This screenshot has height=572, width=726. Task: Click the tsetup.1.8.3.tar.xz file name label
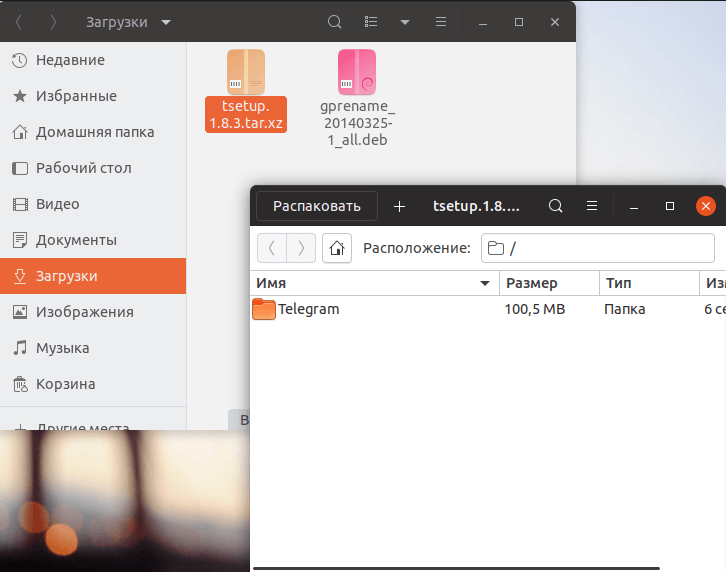[246, 114]
